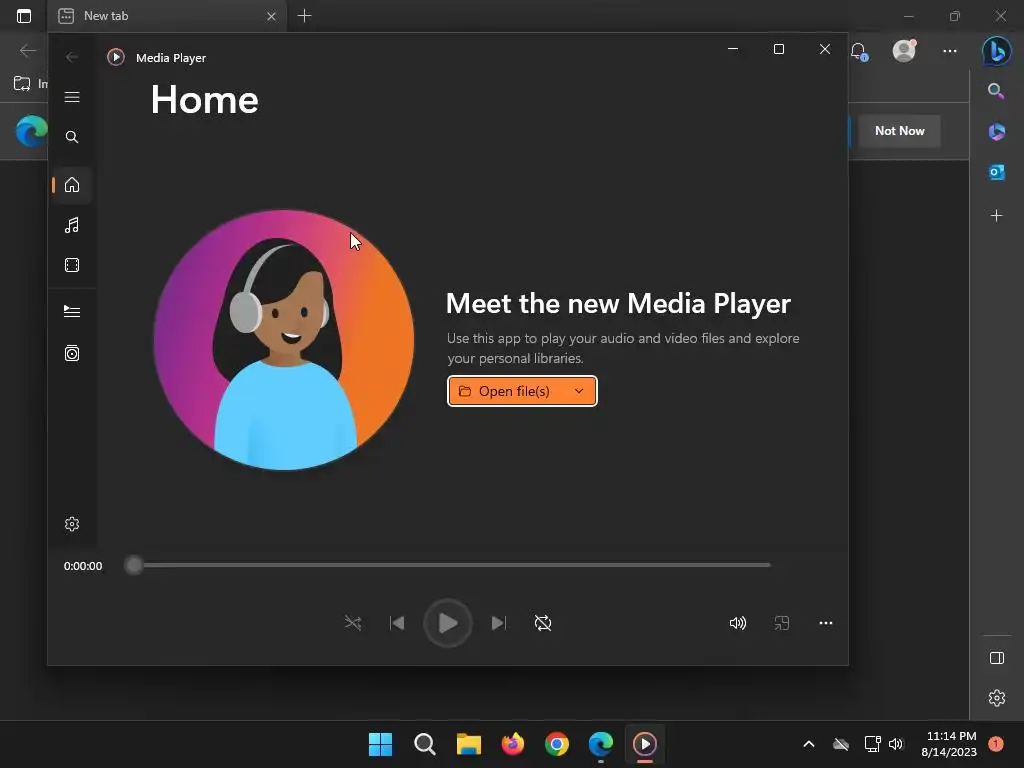Launch Google Chrome from the taskbar
This screenshot has width=1024, height=768.
point(556,744)
